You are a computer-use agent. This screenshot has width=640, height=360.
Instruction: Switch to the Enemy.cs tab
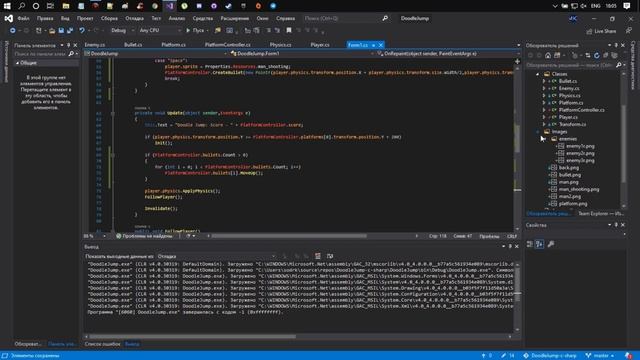(95, 45)
